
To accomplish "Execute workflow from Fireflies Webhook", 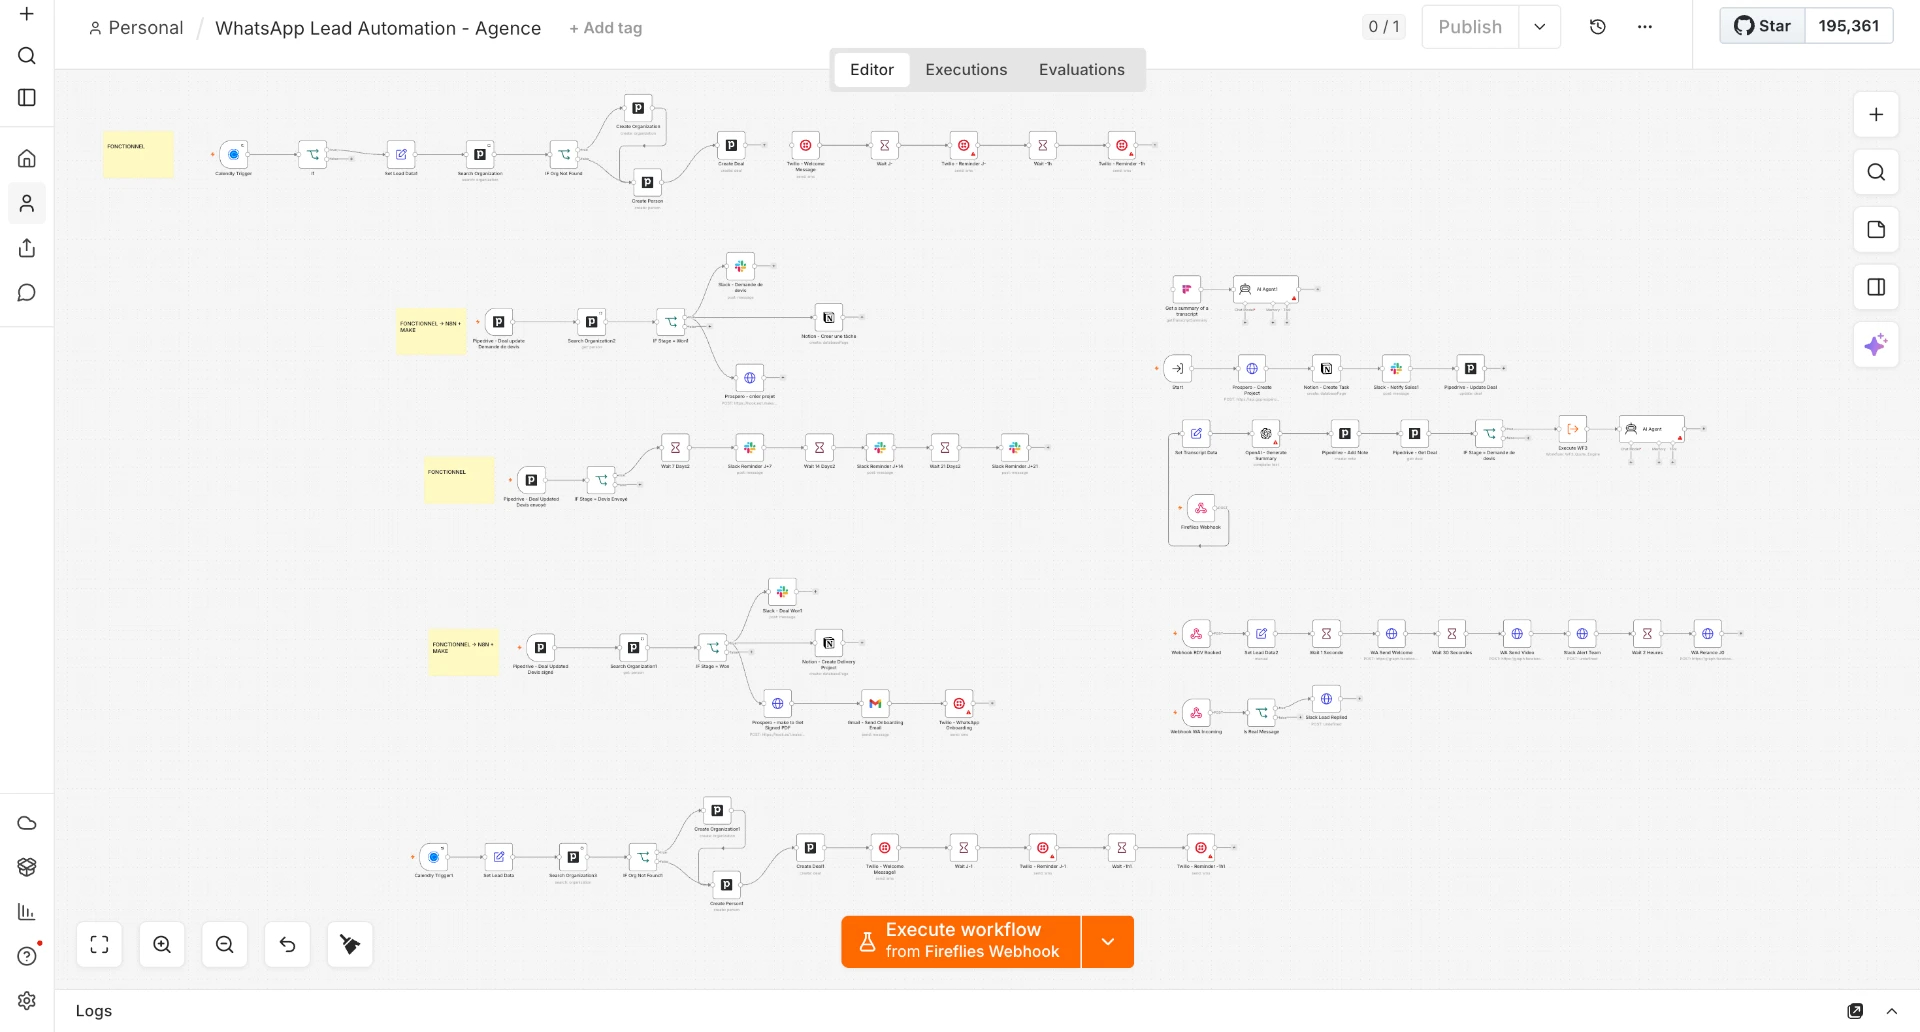I will (x=961, y=942).
